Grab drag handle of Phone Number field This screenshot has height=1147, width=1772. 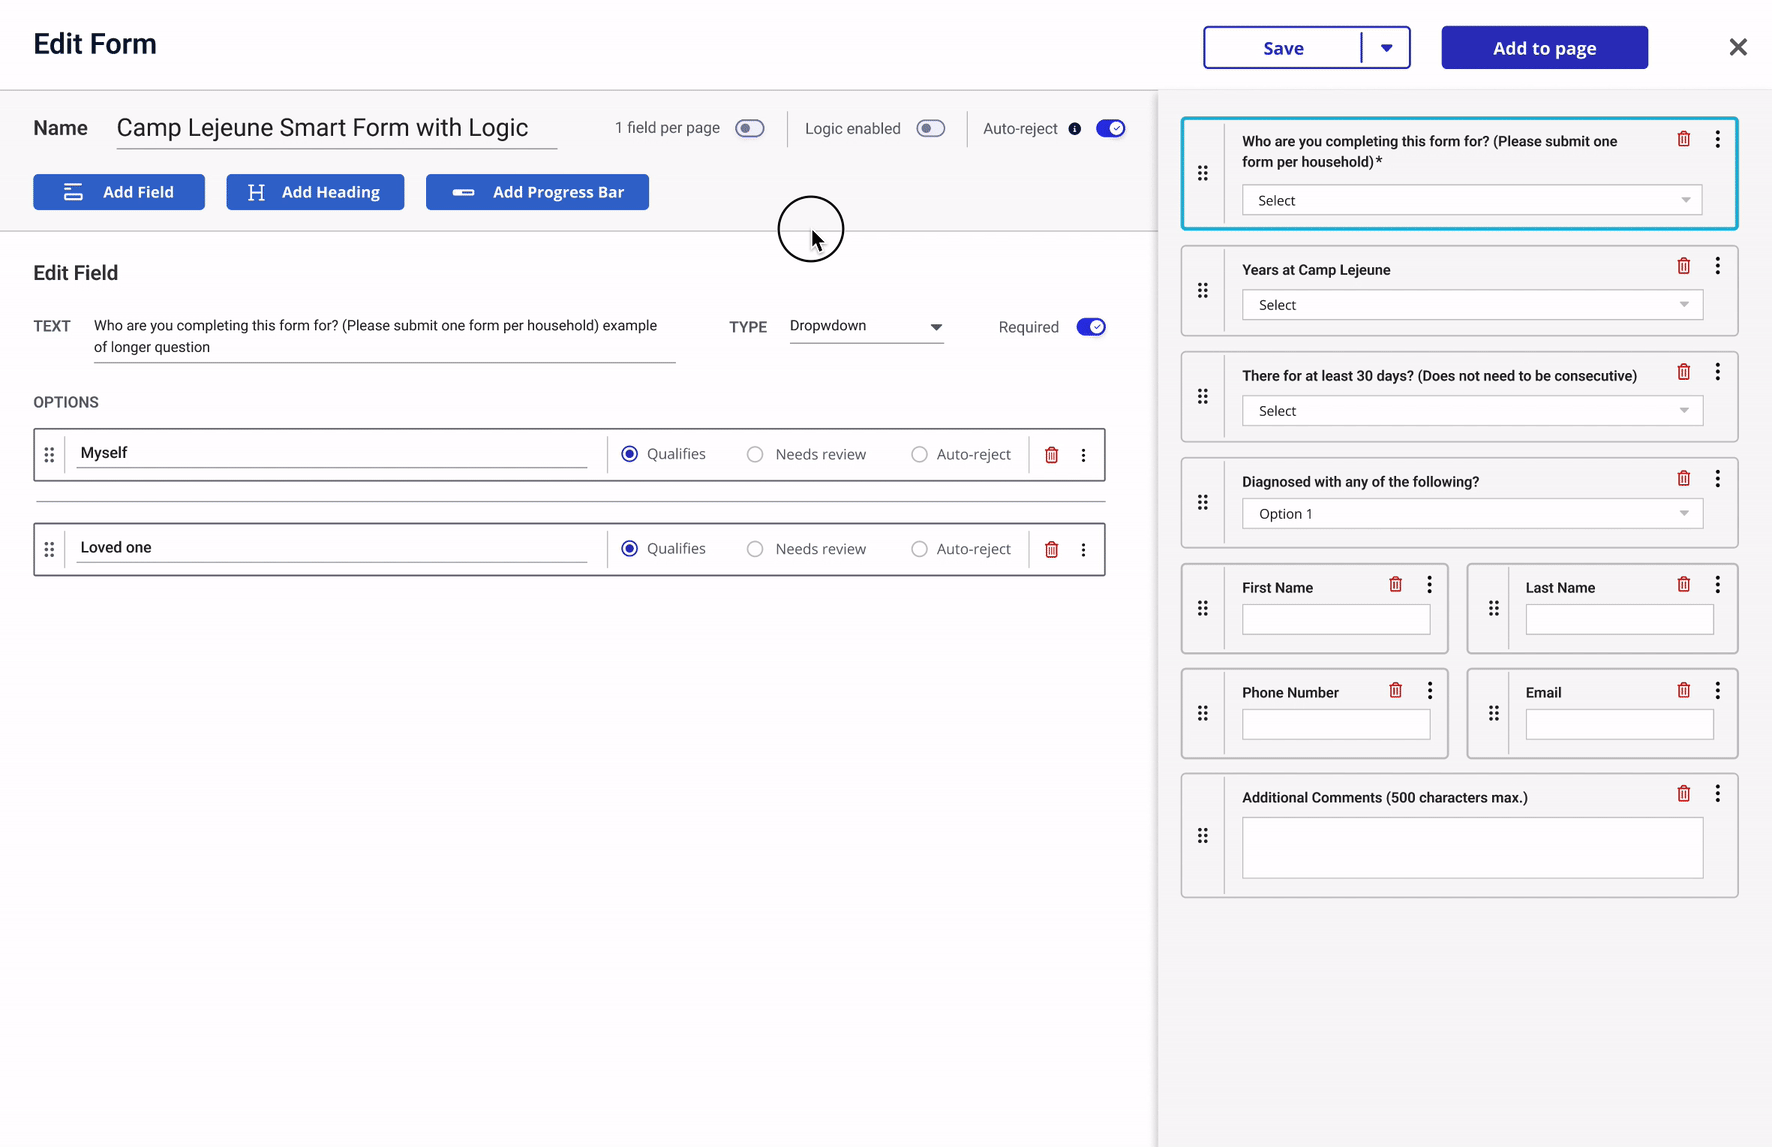1203,713
